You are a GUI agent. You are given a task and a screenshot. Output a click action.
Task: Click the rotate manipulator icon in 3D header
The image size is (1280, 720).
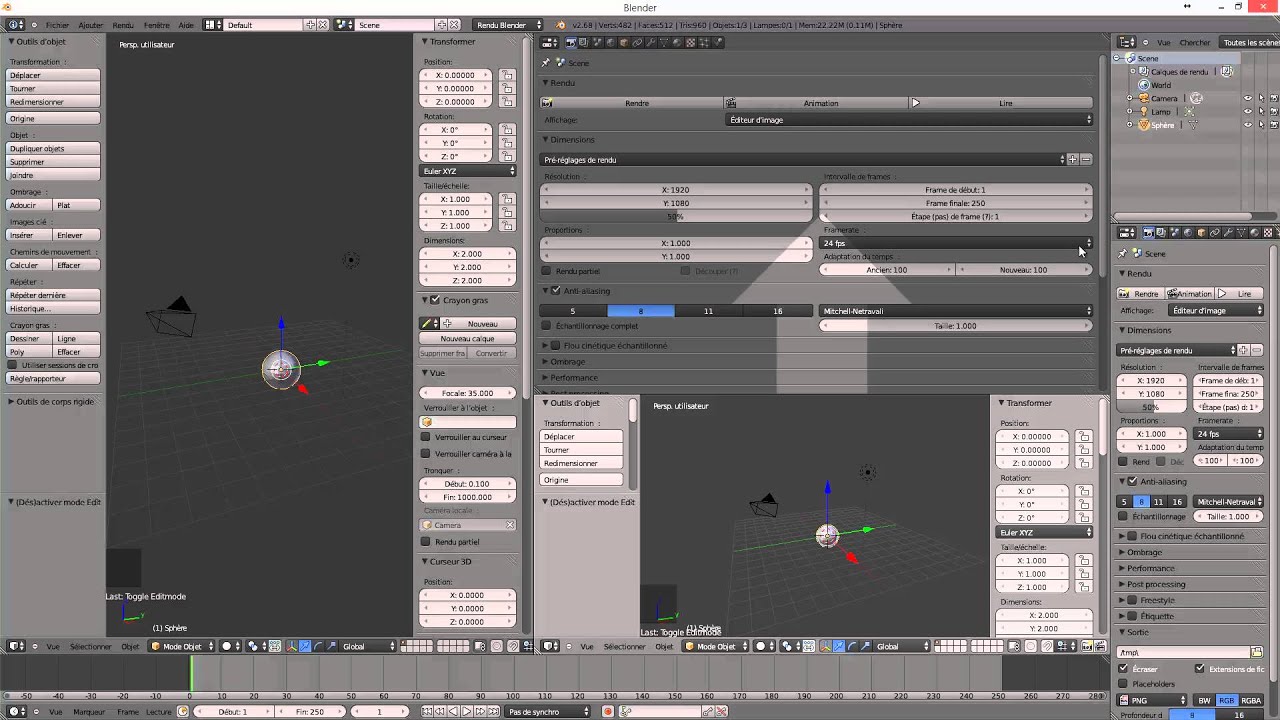[318, 646]
